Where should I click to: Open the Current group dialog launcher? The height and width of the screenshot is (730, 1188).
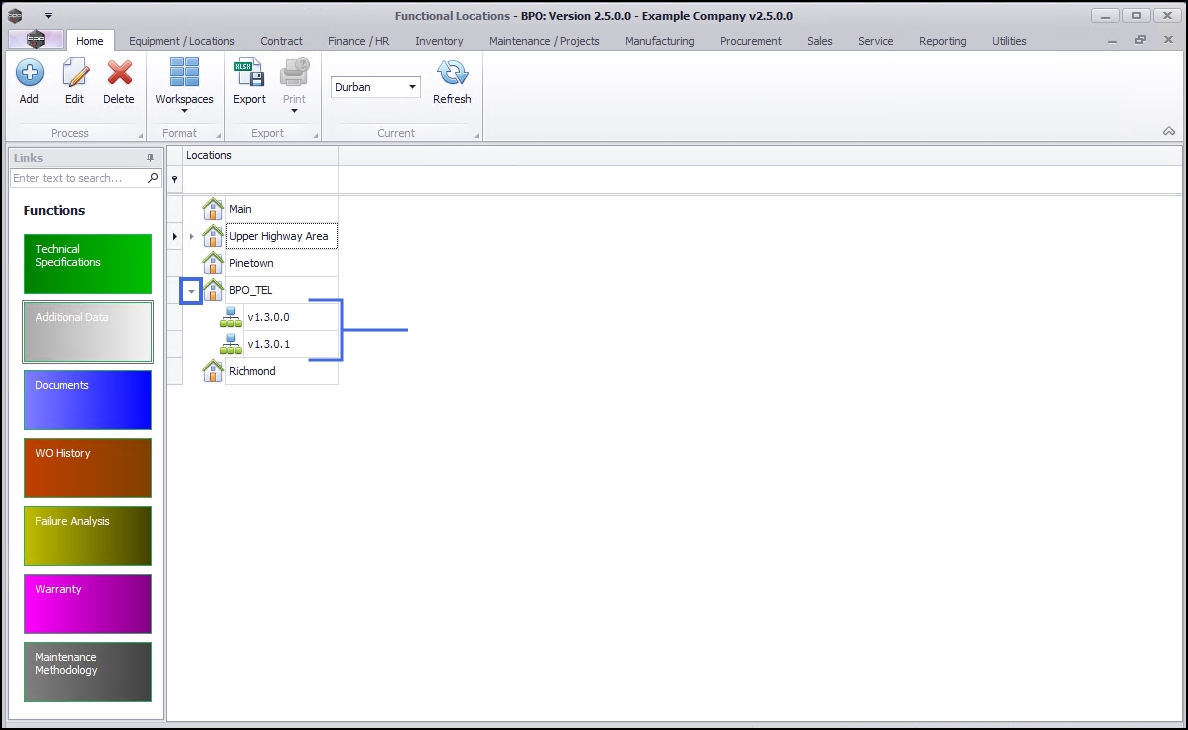pos(477,136)
